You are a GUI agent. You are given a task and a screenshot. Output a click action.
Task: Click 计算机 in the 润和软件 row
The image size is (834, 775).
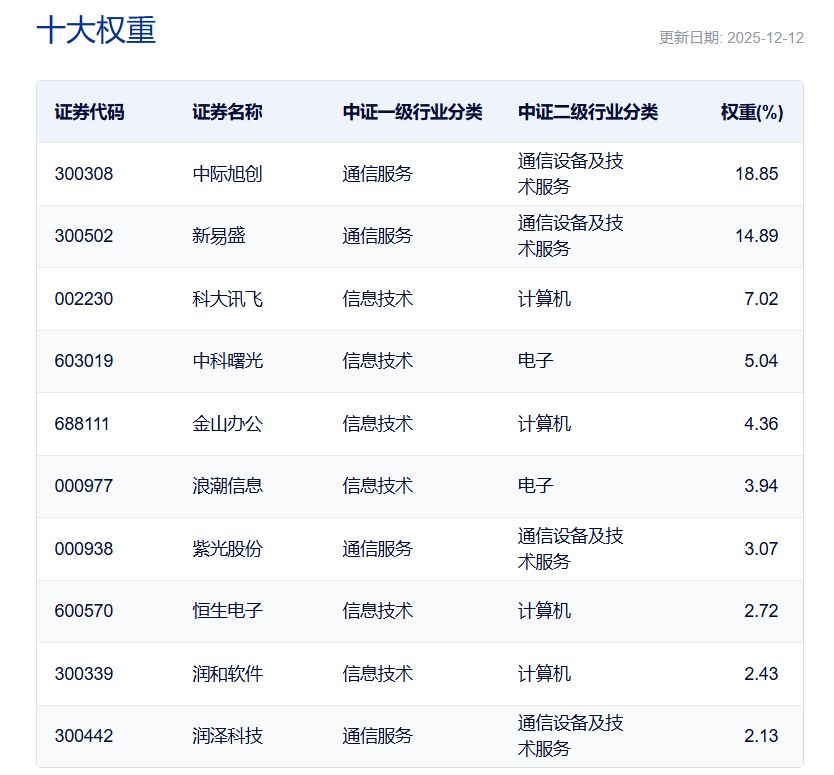544,674
